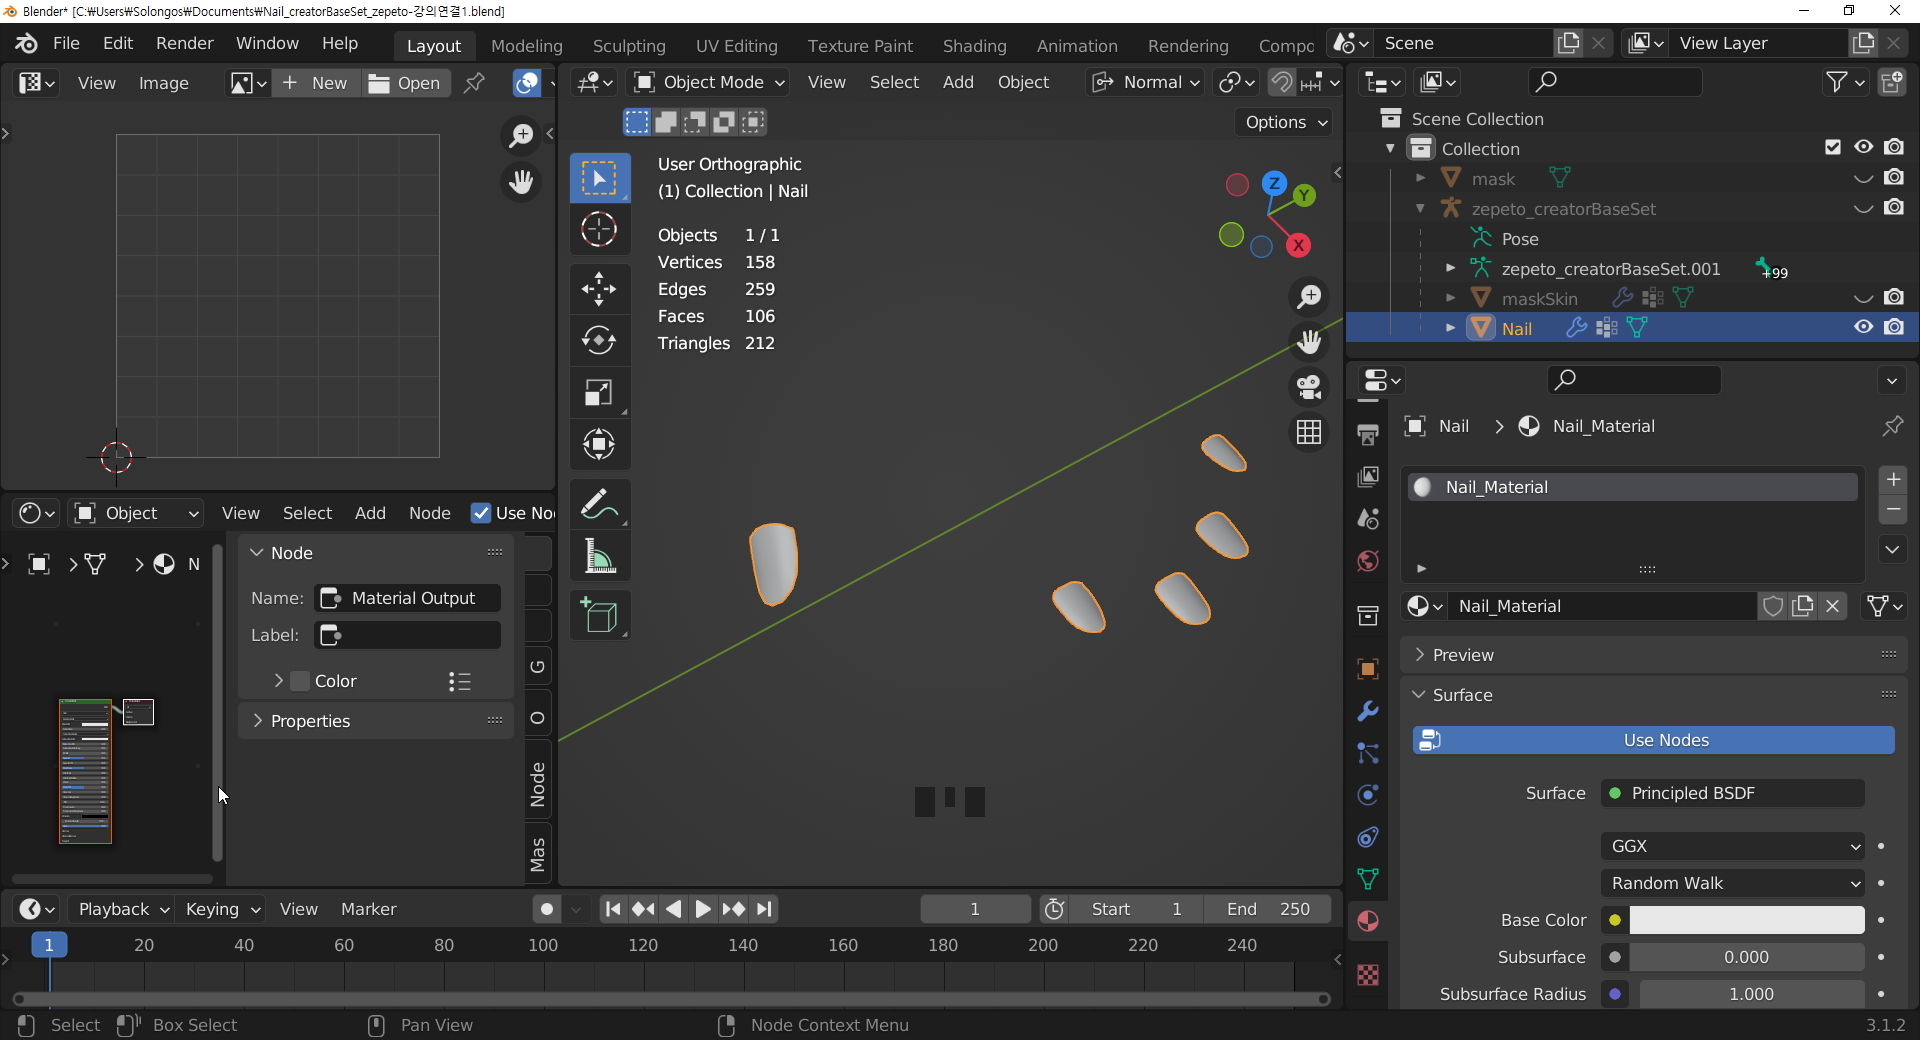Screen dimensions: 1920x1040
Task: Open the Scene properties tab
Action: pos(1368,519)
